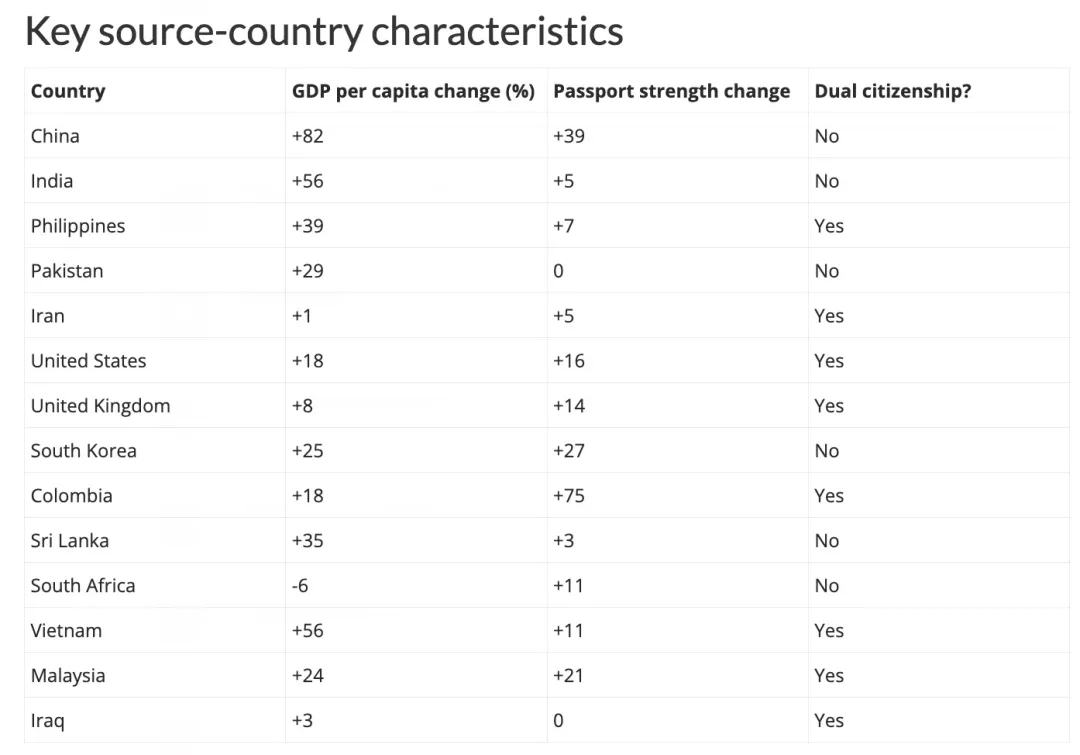Click the Iran country cell
This screenshot has height=755, width=1080.
(47, 316)
